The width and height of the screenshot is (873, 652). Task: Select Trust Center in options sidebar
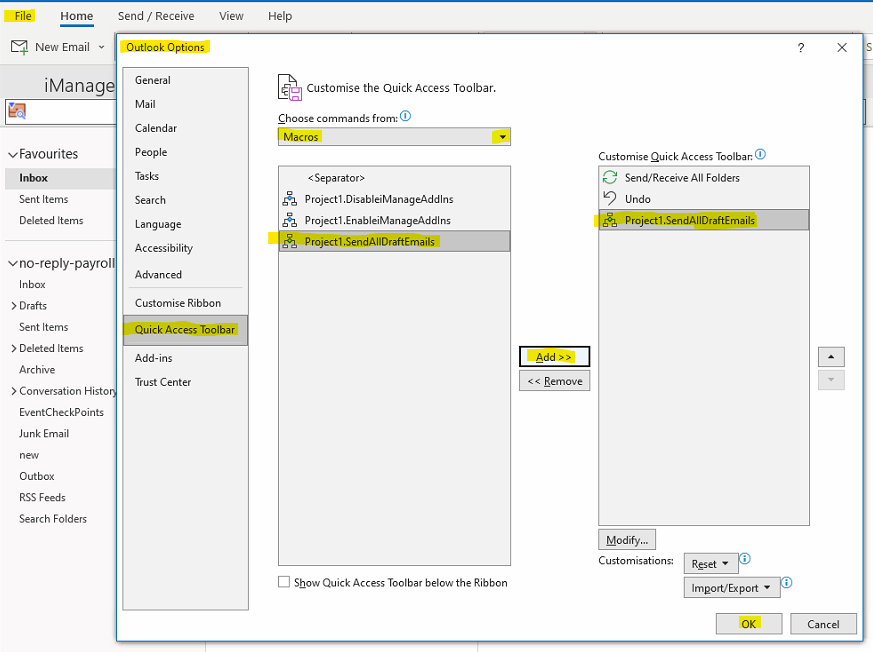(x=163, y=382)
